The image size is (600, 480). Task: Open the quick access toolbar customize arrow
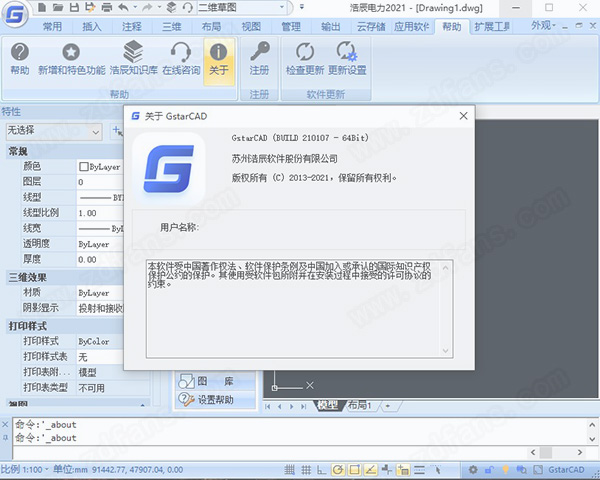(x=302, y=7)
